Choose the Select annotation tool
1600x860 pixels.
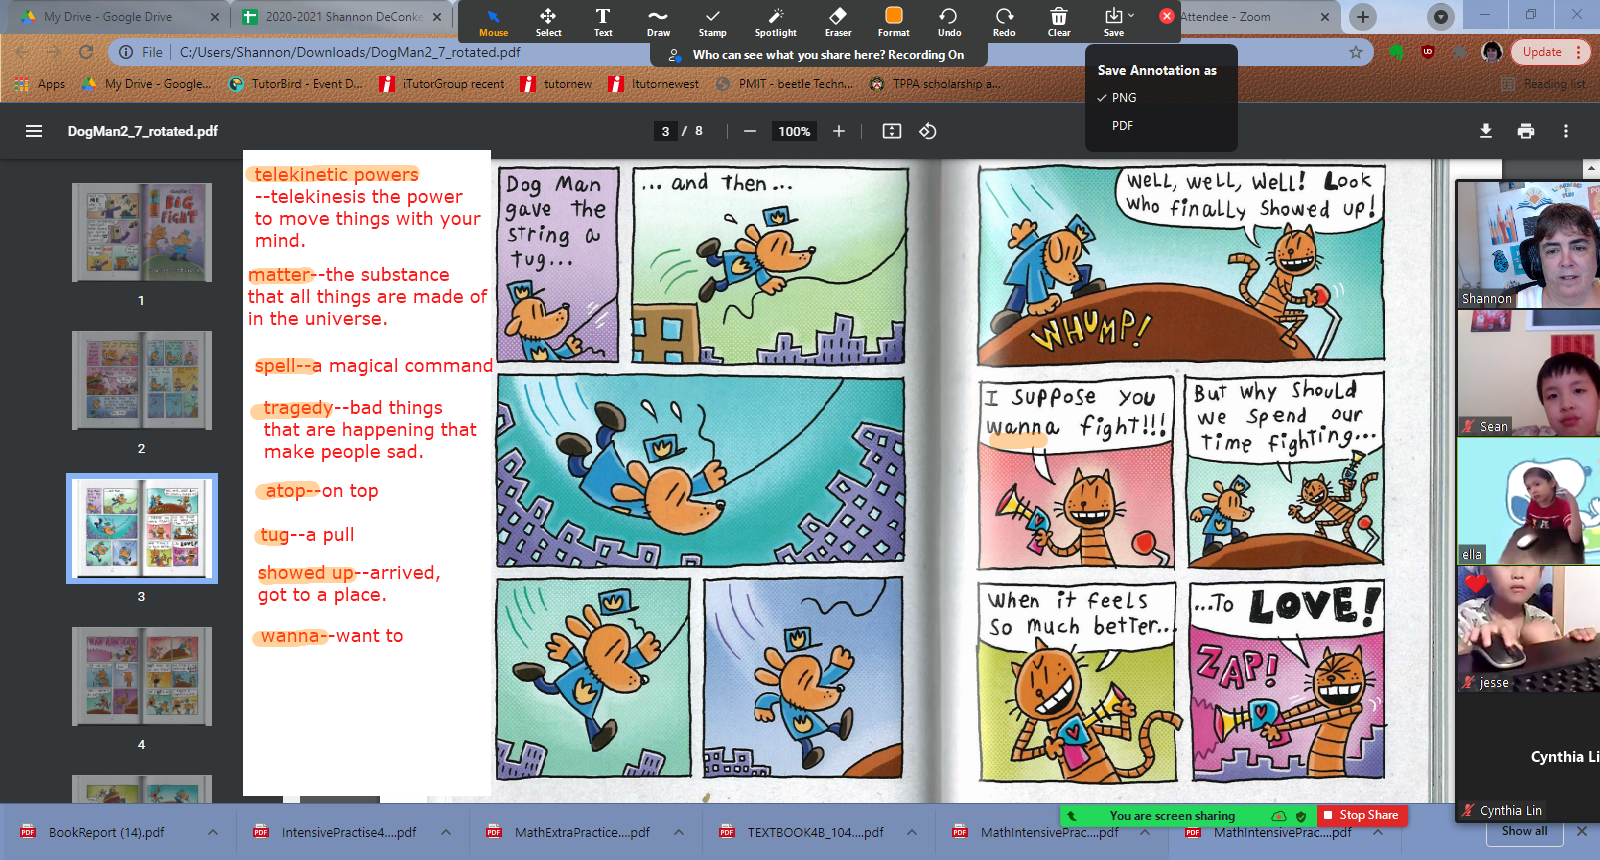[x=548, y=22]
